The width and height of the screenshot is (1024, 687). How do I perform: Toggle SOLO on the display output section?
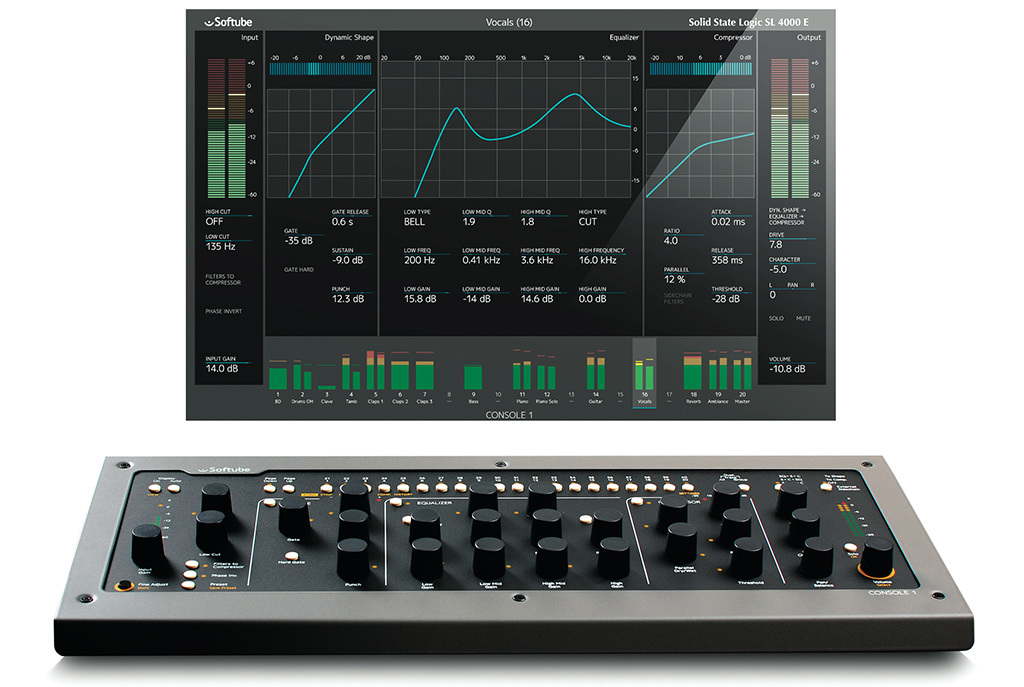[776, 319]
